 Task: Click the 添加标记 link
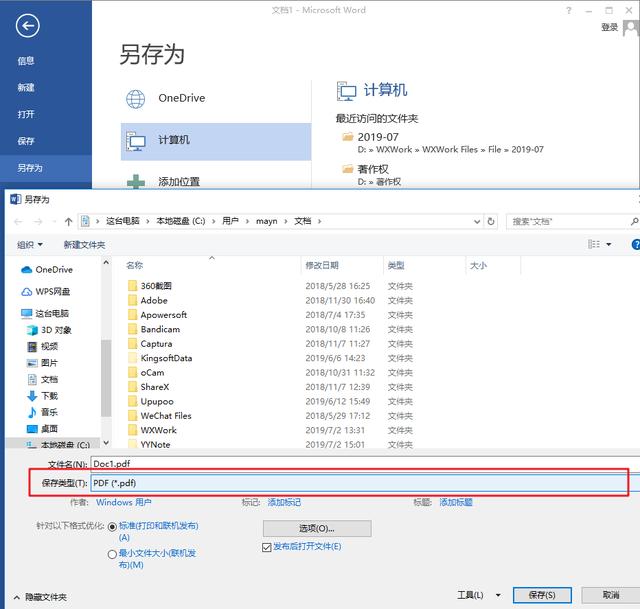[284, 502]
